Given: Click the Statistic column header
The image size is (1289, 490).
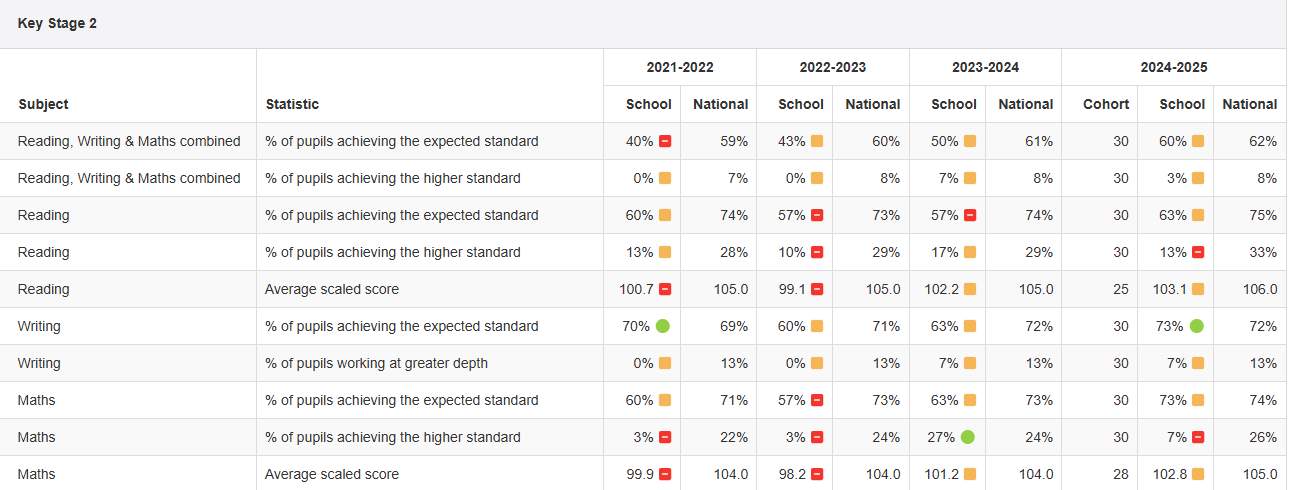Looking at the screenshot, I should [x=292, y=104].
